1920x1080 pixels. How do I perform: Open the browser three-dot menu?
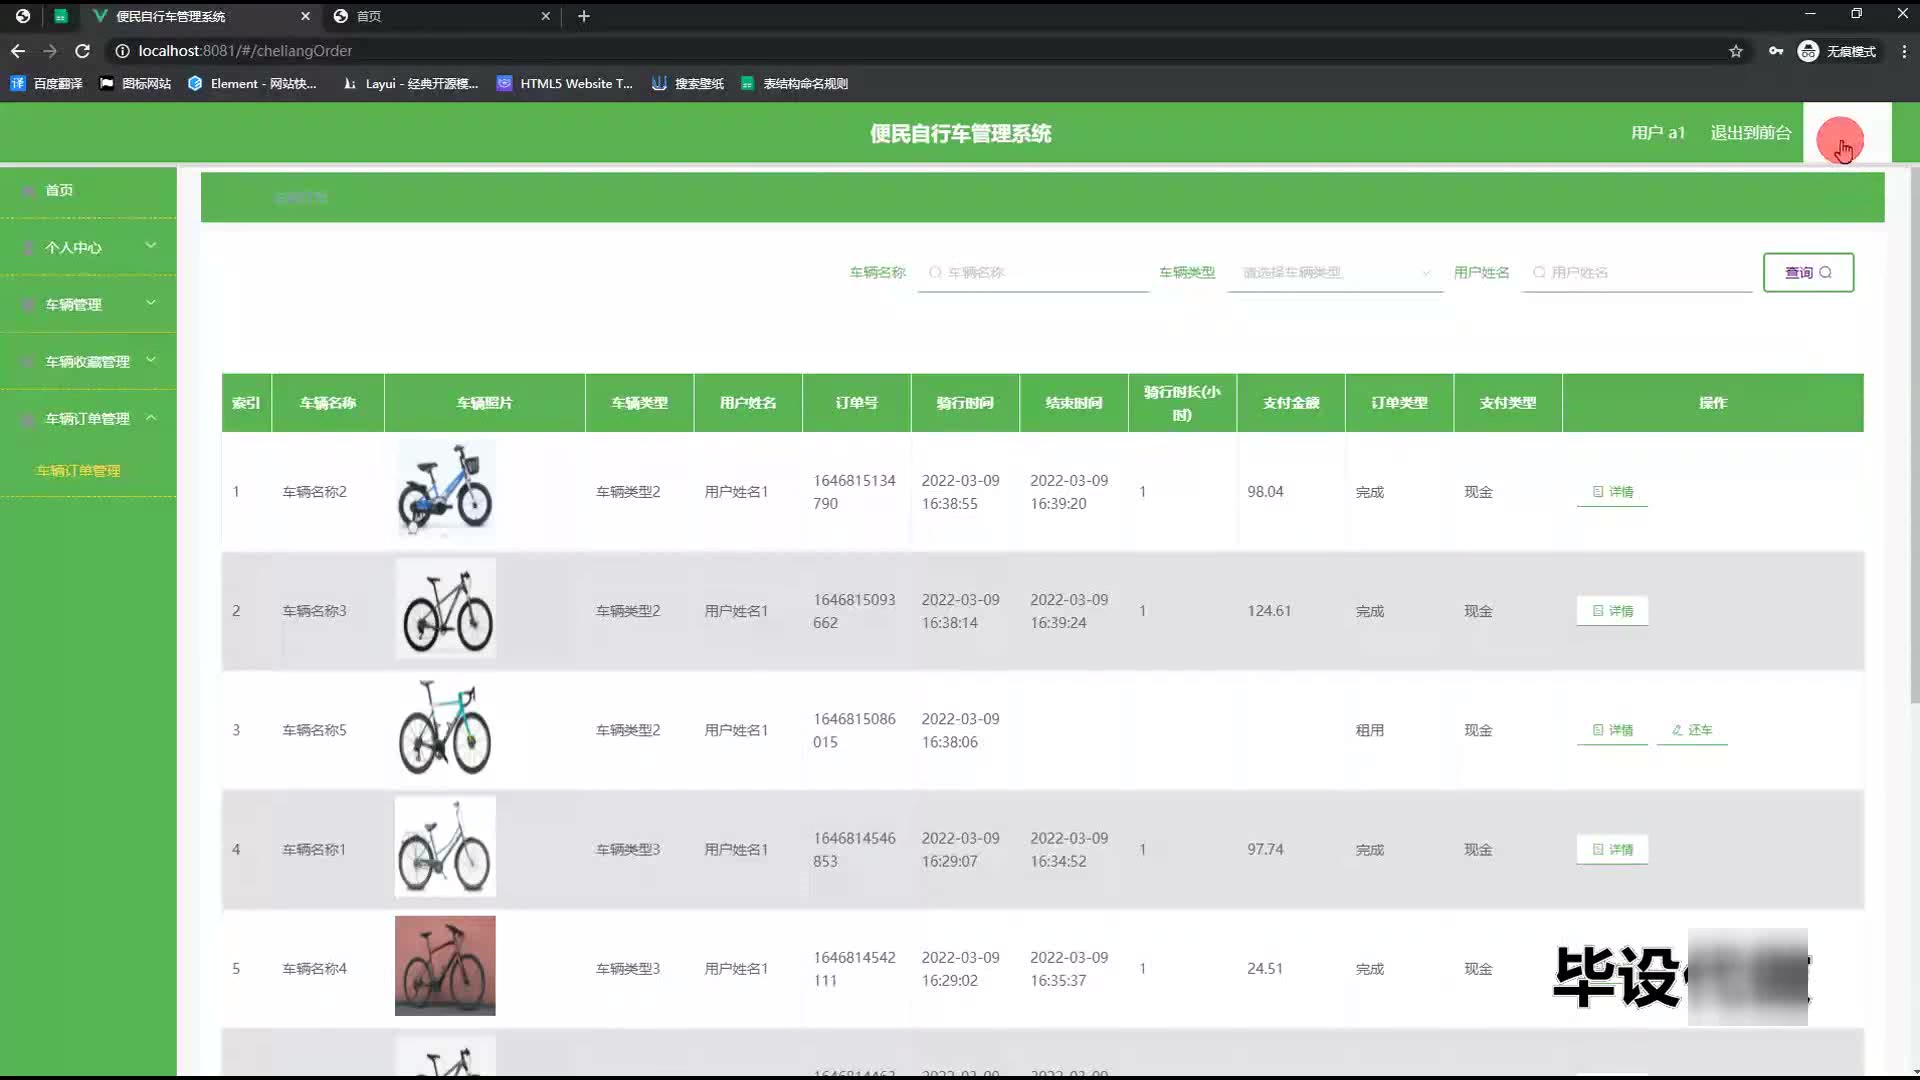coord(1904,51)
